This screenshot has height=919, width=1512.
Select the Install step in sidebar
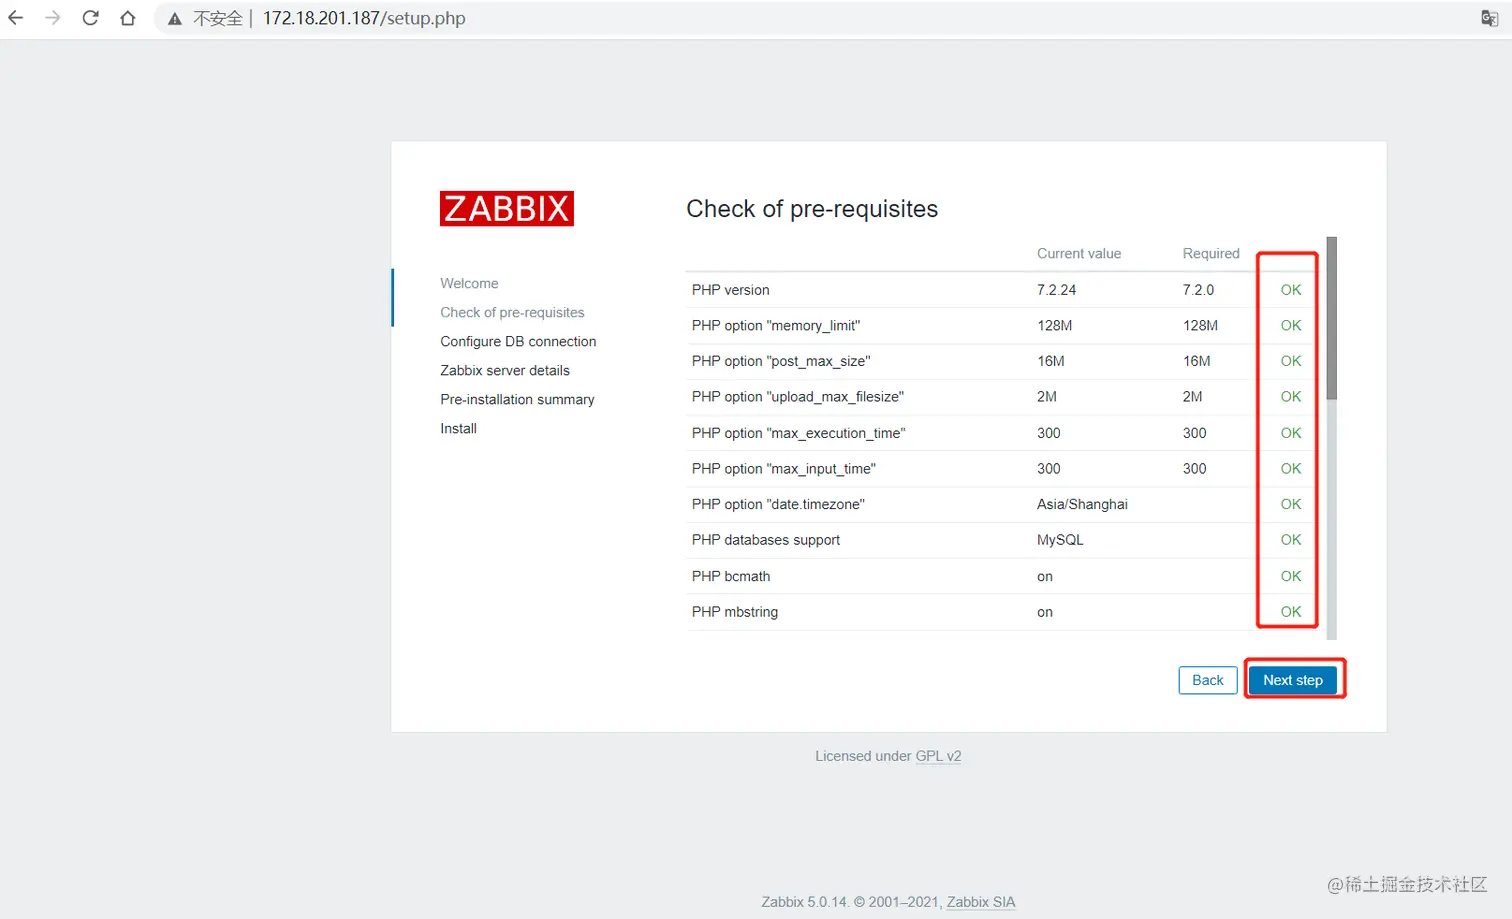(458, 428)
